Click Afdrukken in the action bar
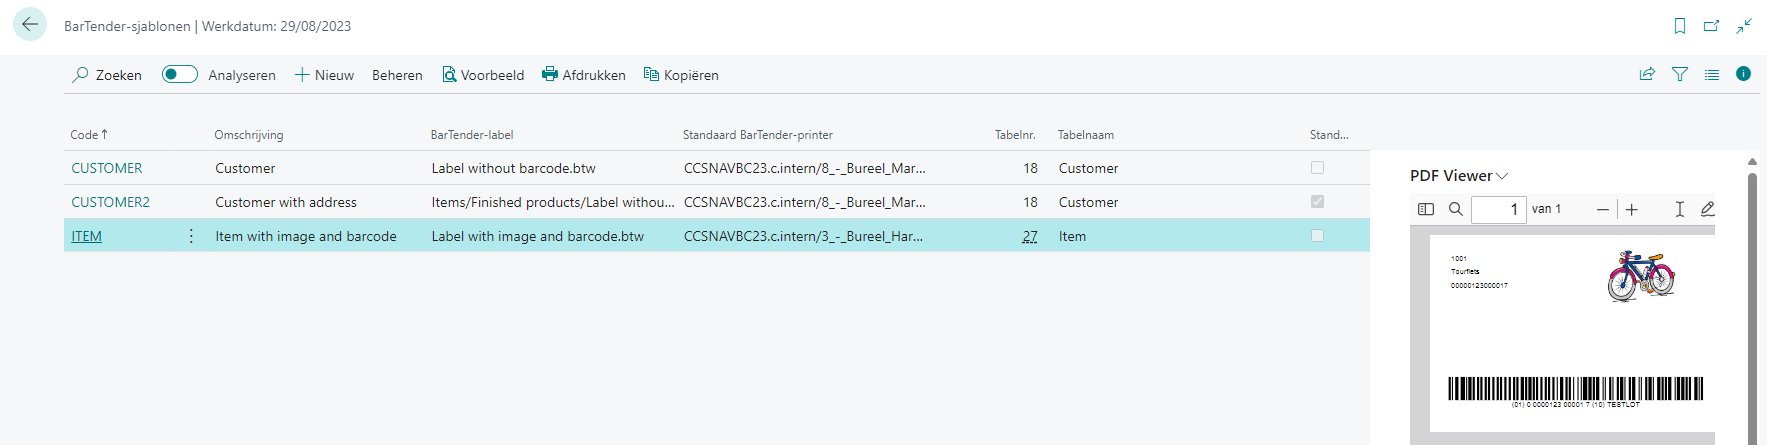The image size is (1767, 445). click(x=584, y=75)
